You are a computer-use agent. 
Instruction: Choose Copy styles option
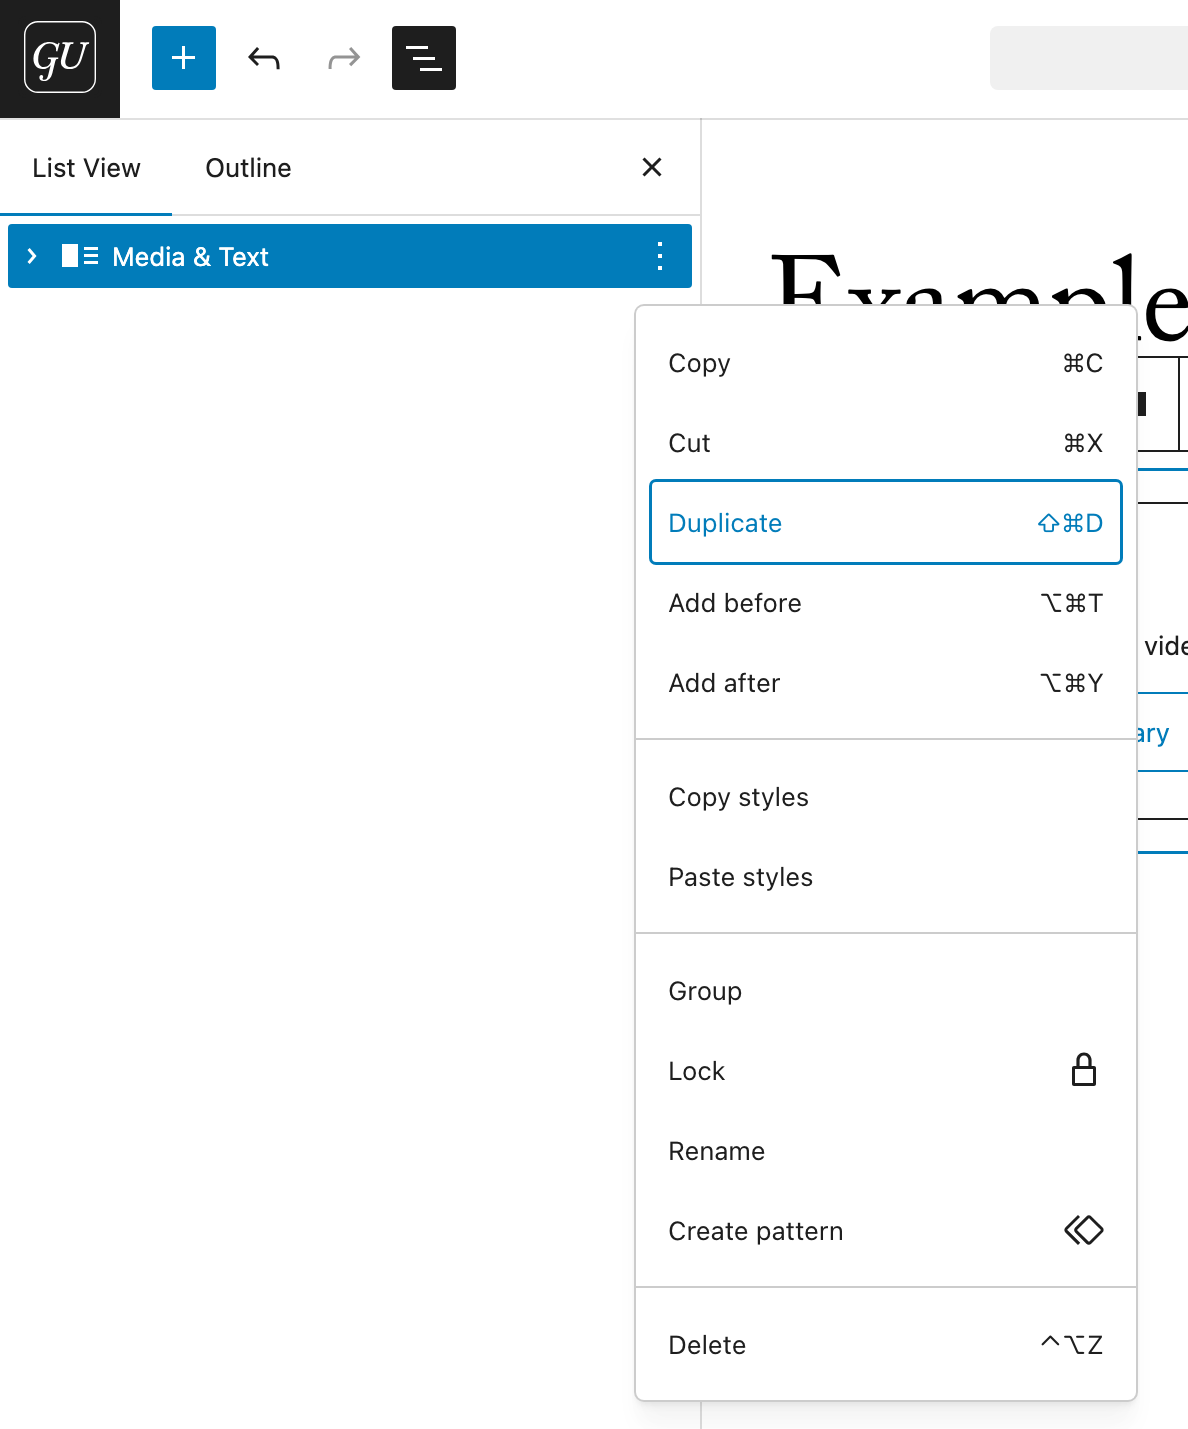pyautogui.click(x=886, y=797)
